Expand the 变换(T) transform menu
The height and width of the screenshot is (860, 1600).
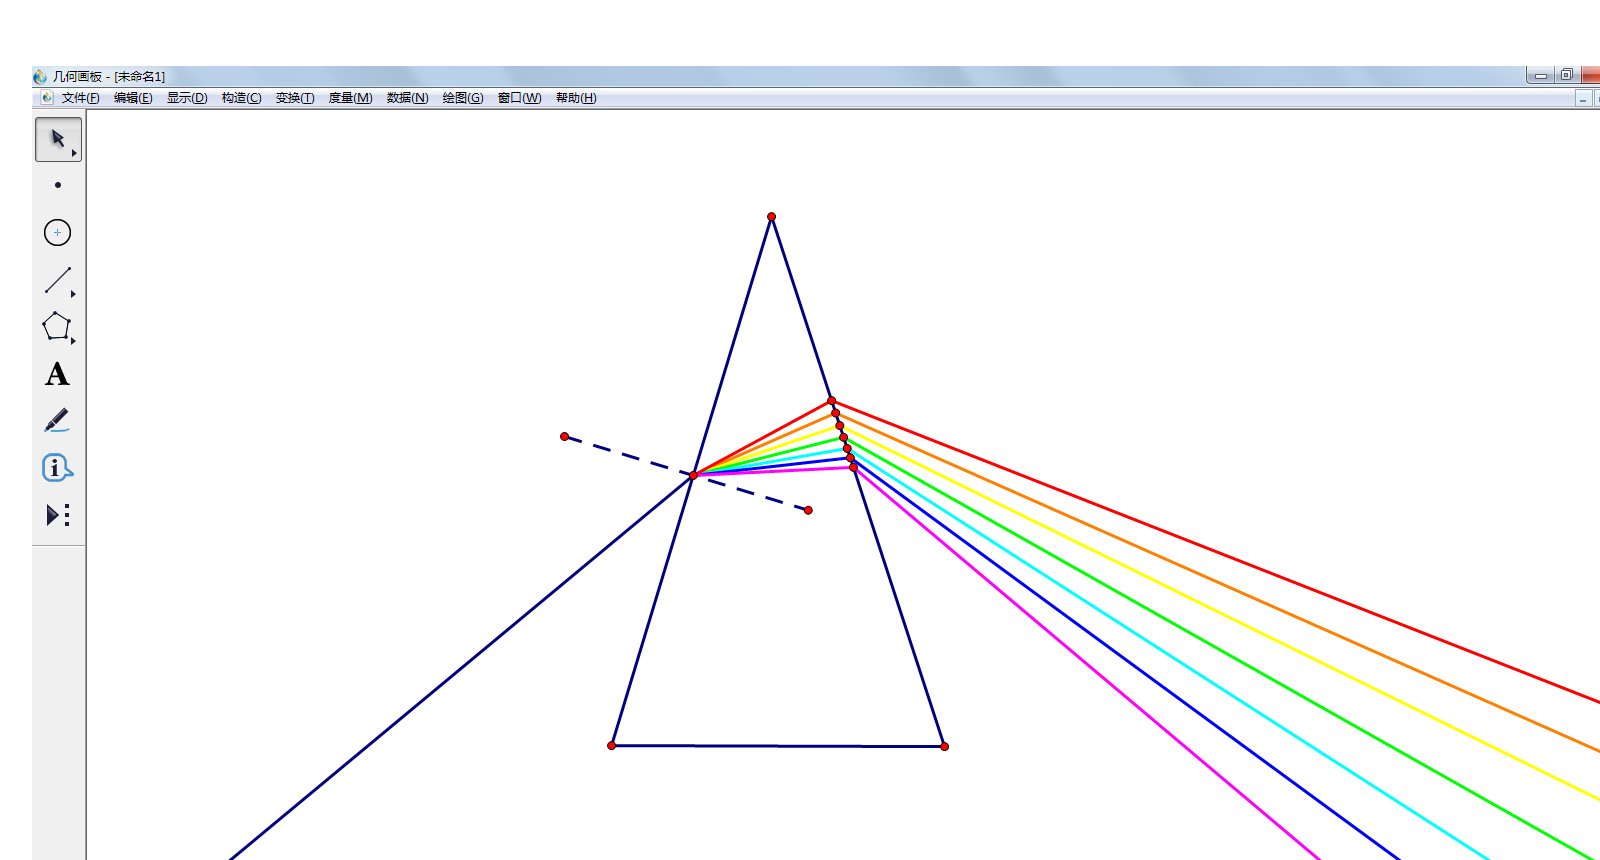tap(295, 98)
